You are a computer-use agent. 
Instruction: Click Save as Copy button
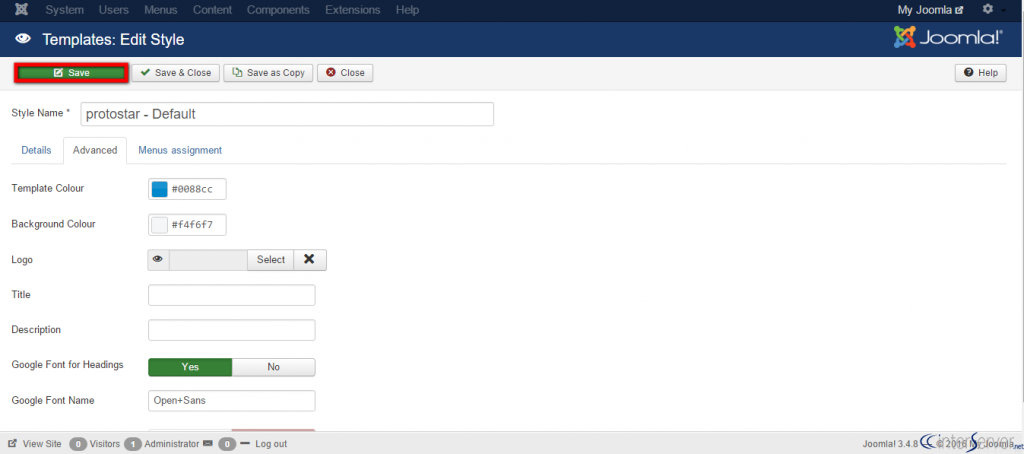[x=268, y=73]
